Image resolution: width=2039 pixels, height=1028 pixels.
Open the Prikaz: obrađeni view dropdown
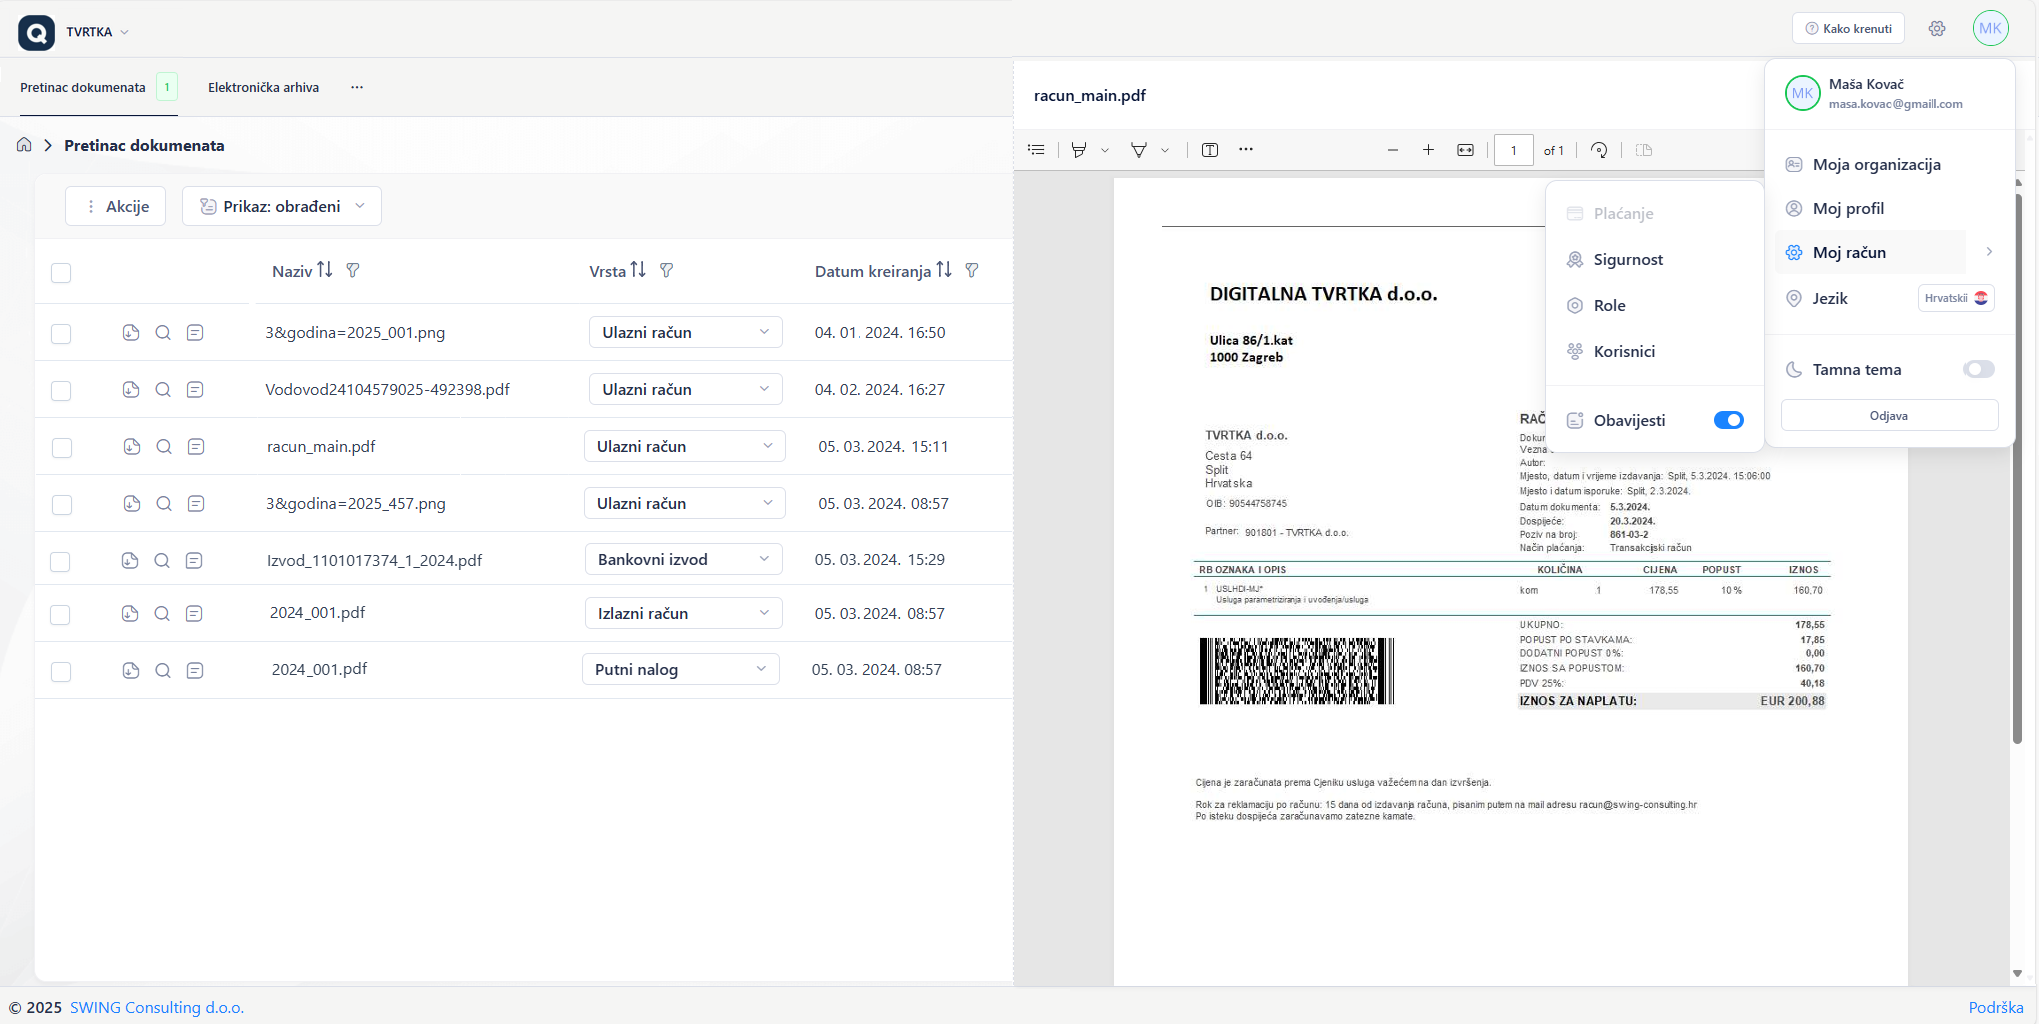(282, 206)
